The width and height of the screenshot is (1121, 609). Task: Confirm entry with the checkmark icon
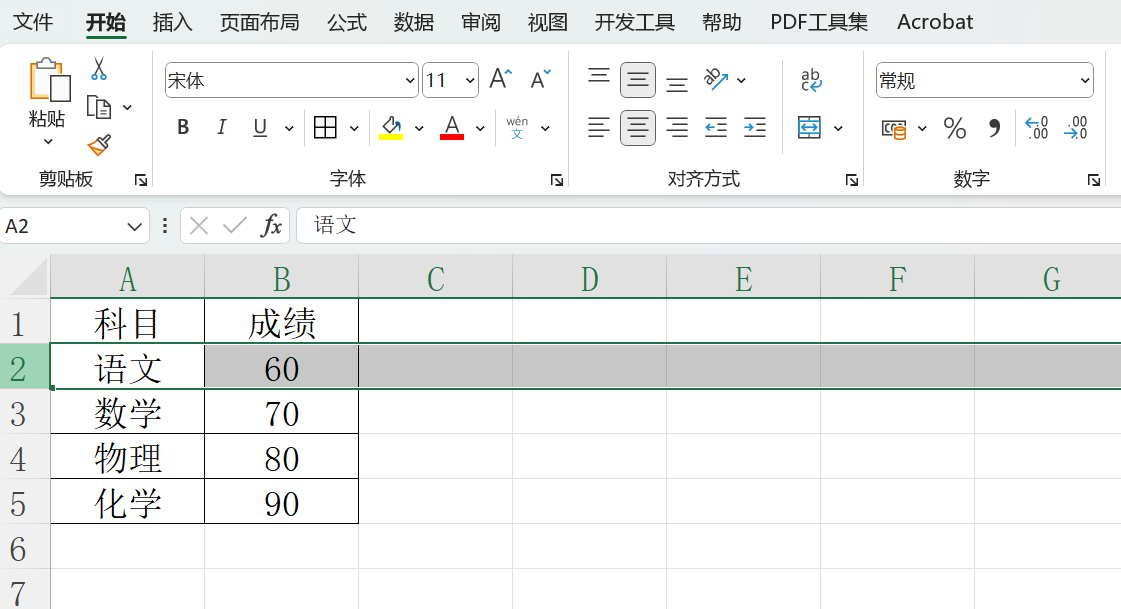tap(234, 226)
